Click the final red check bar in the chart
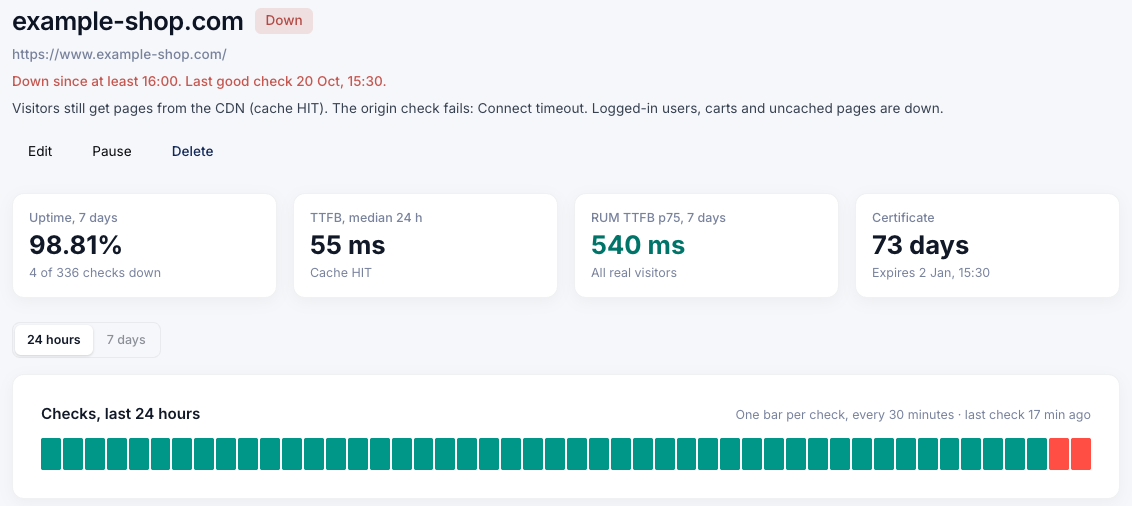The height and width of the screenshot is (506, 1132). pyautogui.click(x=1081, y=454)
